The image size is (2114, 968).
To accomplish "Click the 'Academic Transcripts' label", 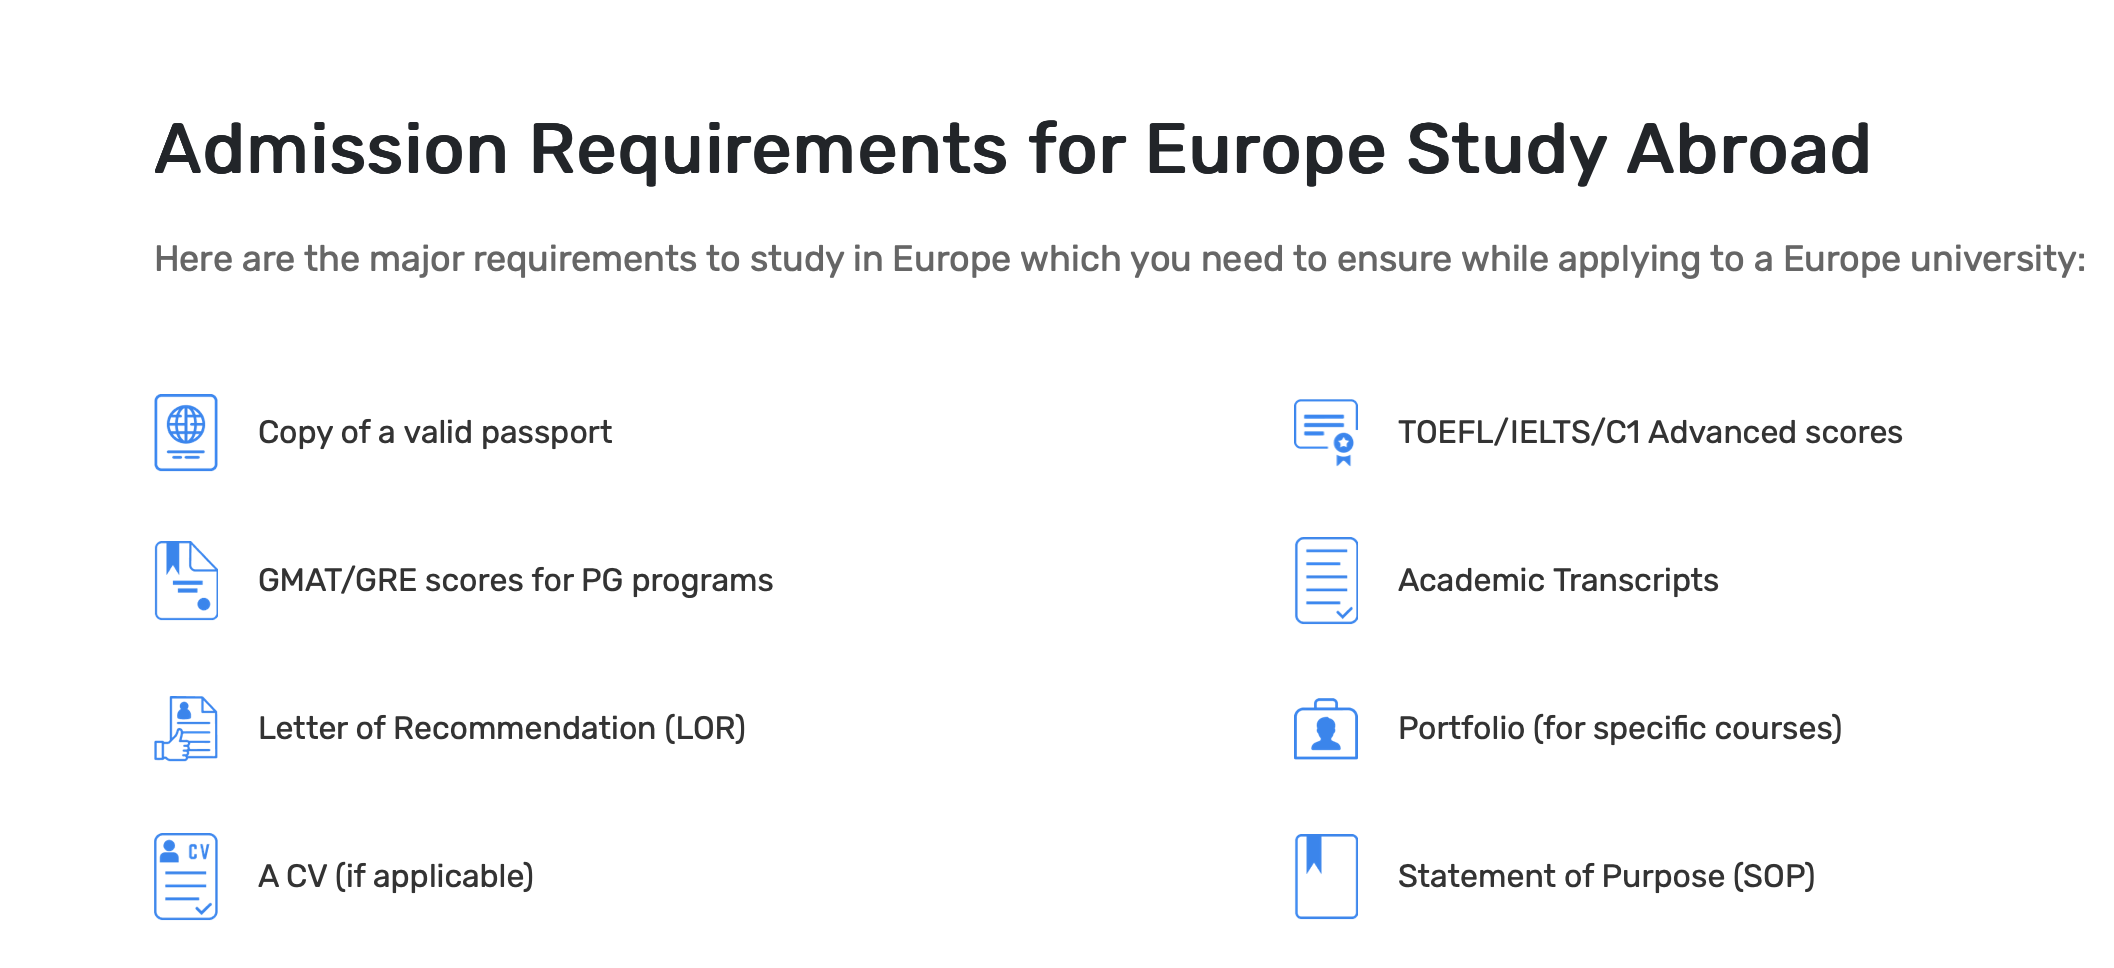I will click(1558, 580).
